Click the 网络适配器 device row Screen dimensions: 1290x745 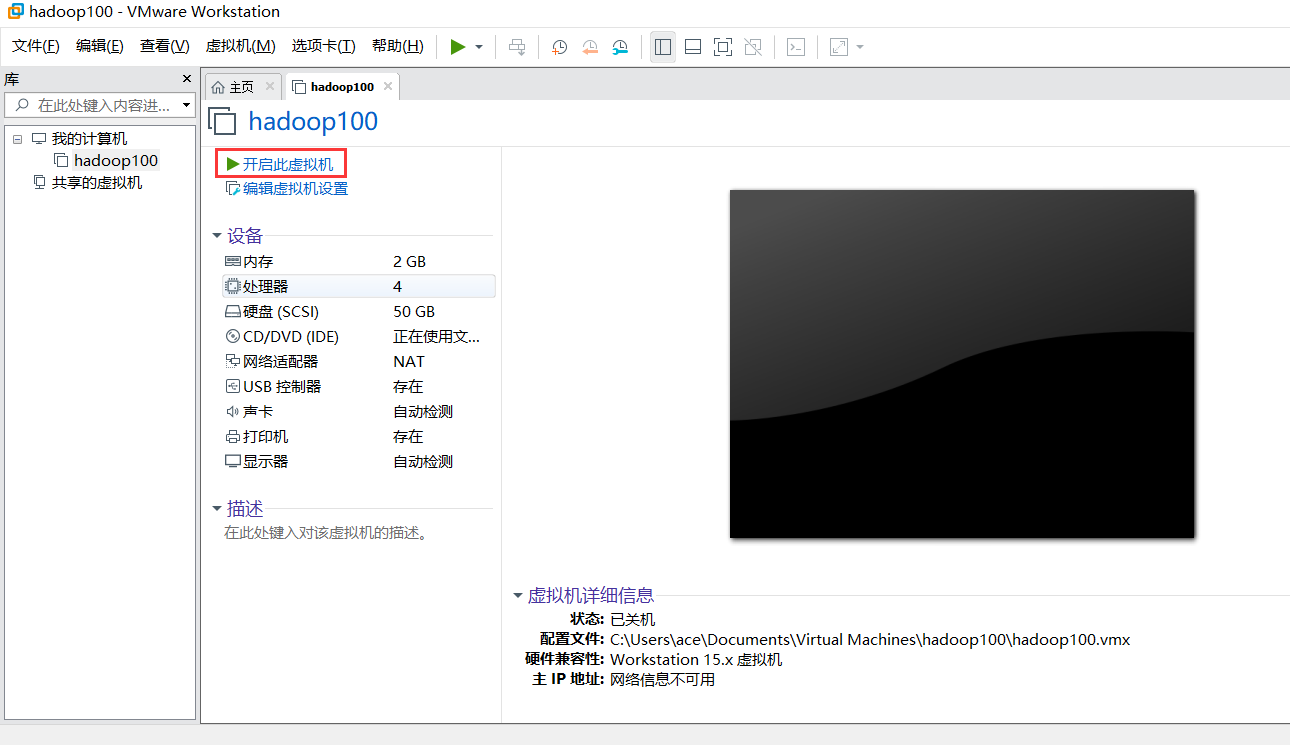pos(359,361)
